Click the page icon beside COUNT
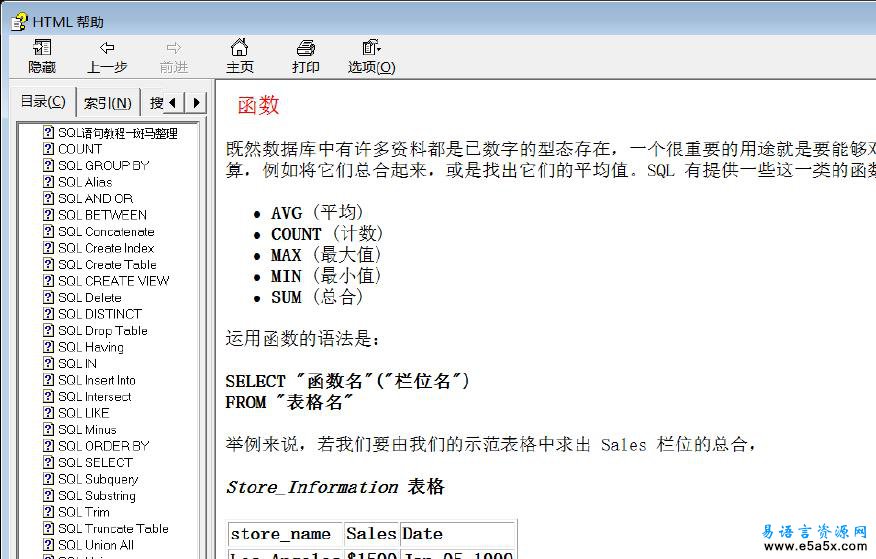876x559 pixels. [x=49, y=149]
